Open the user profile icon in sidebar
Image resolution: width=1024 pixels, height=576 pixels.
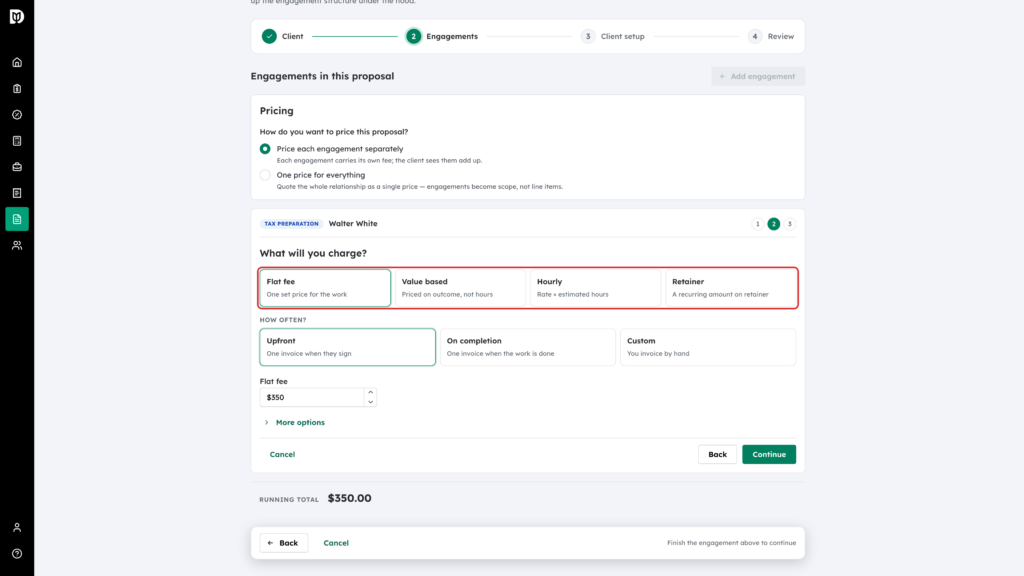click(17, 528)
